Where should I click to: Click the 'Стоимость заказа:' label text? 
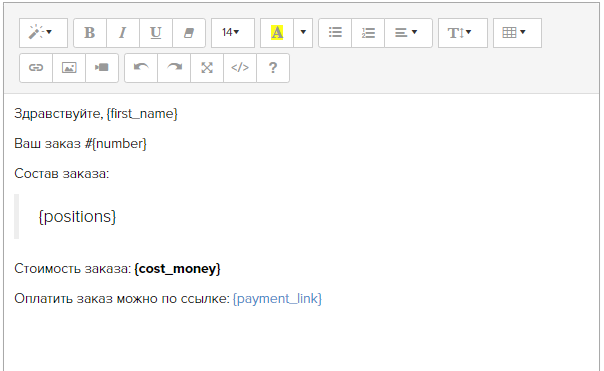click(x=73, y=269)
